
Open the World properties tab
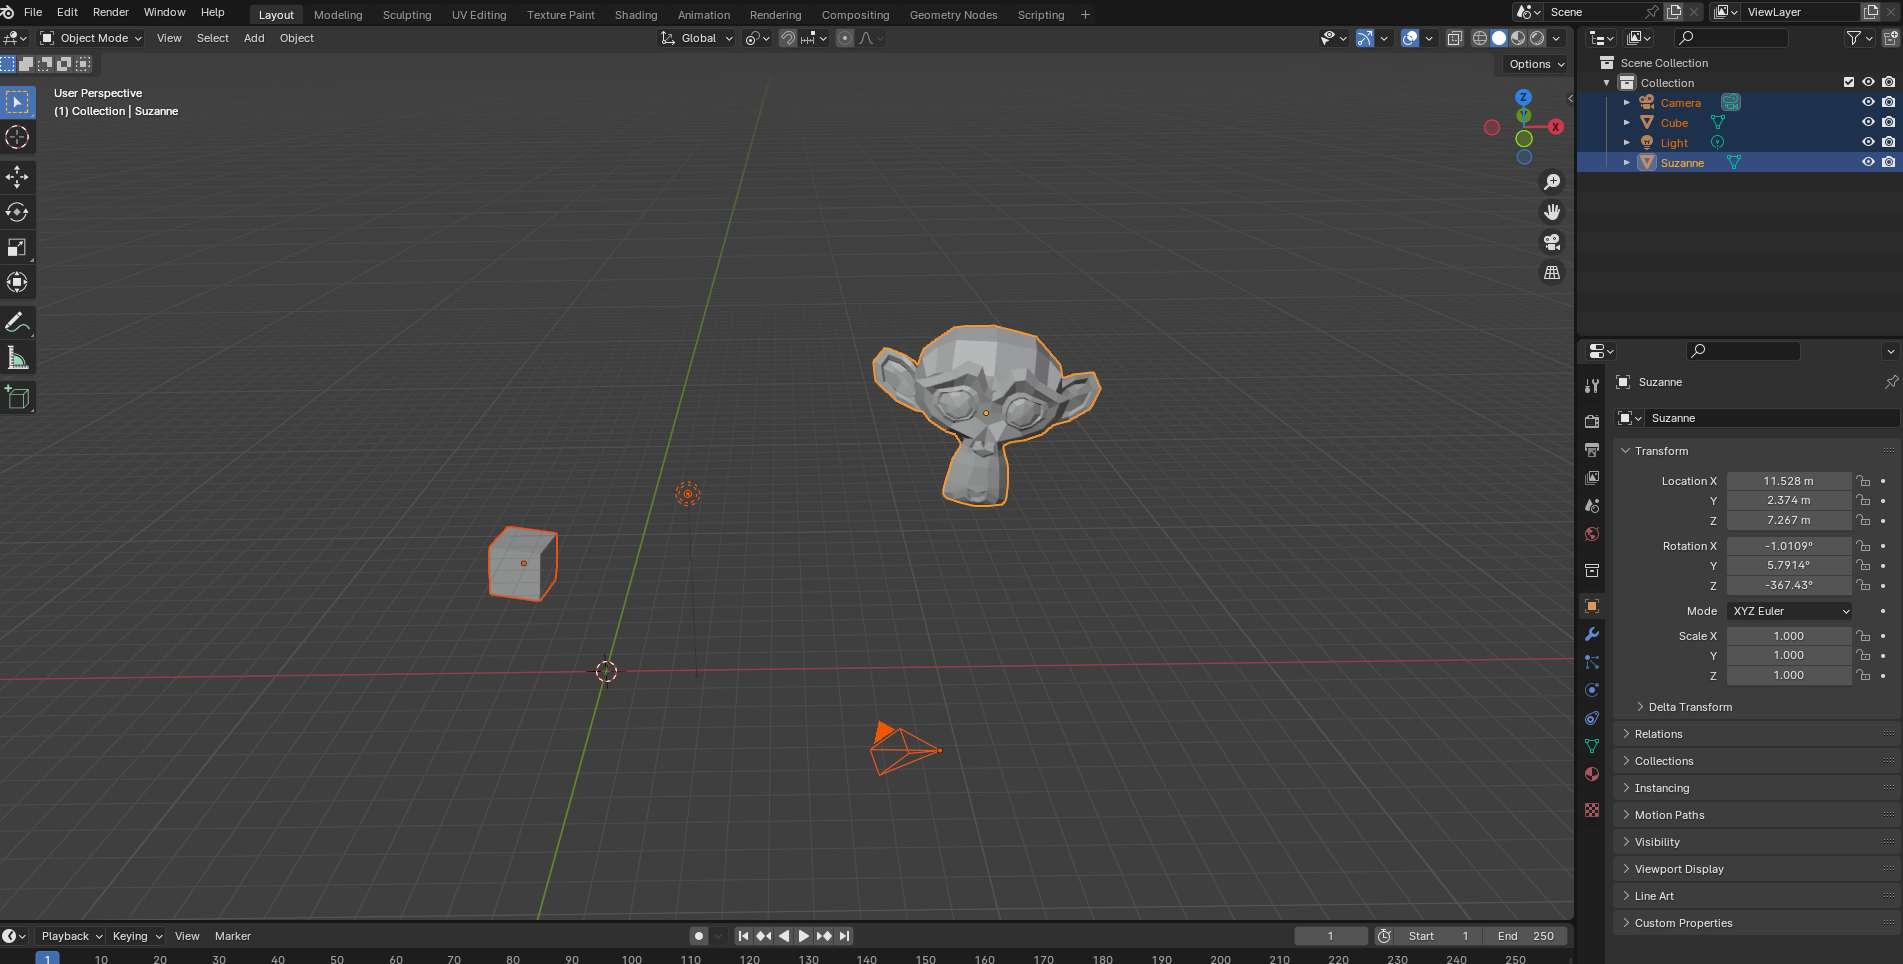coord(1592,534)
